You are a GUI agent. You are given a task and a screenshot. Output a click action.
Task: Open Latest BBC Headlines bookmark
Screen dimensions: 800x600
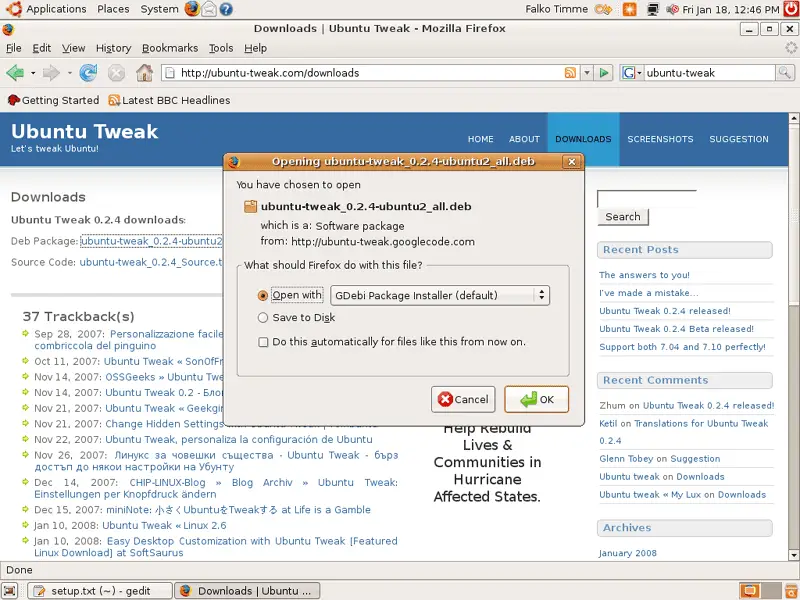pos(169,101)
